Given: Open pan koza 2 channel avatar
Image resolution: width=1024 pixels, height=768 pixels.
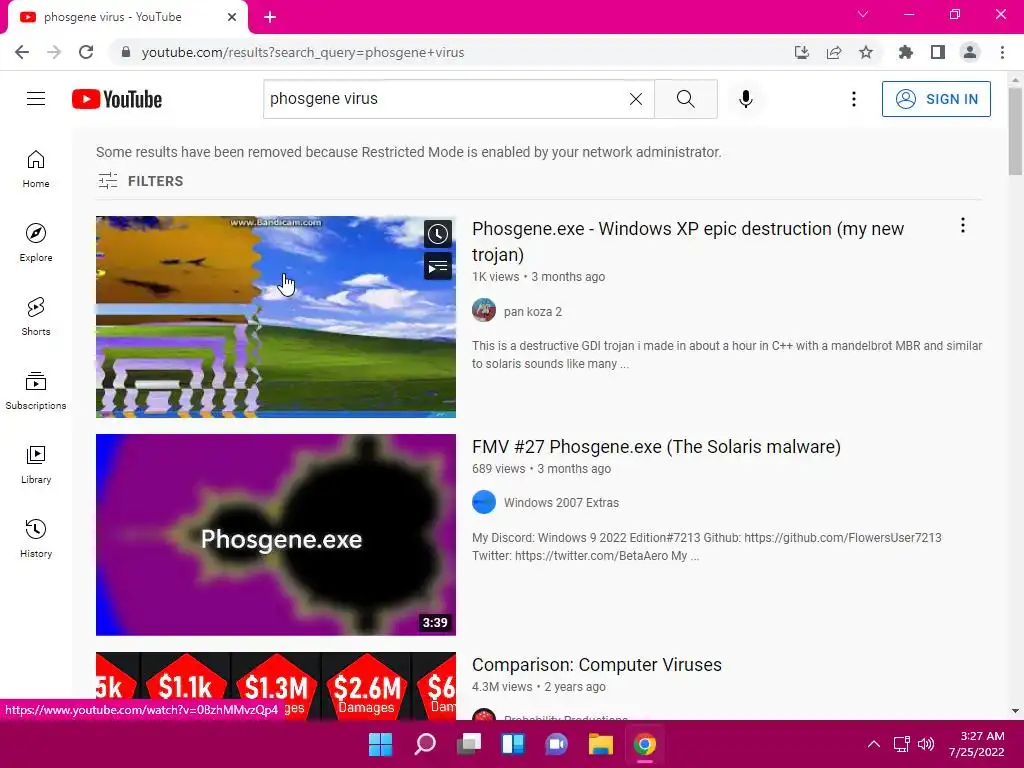Looking at the screenshot, I should click(x=484, y=310).
